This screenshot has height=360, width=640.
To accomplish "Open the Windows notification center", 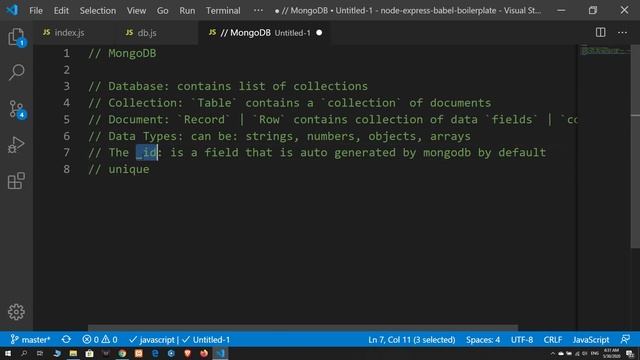I will [630, 353].
